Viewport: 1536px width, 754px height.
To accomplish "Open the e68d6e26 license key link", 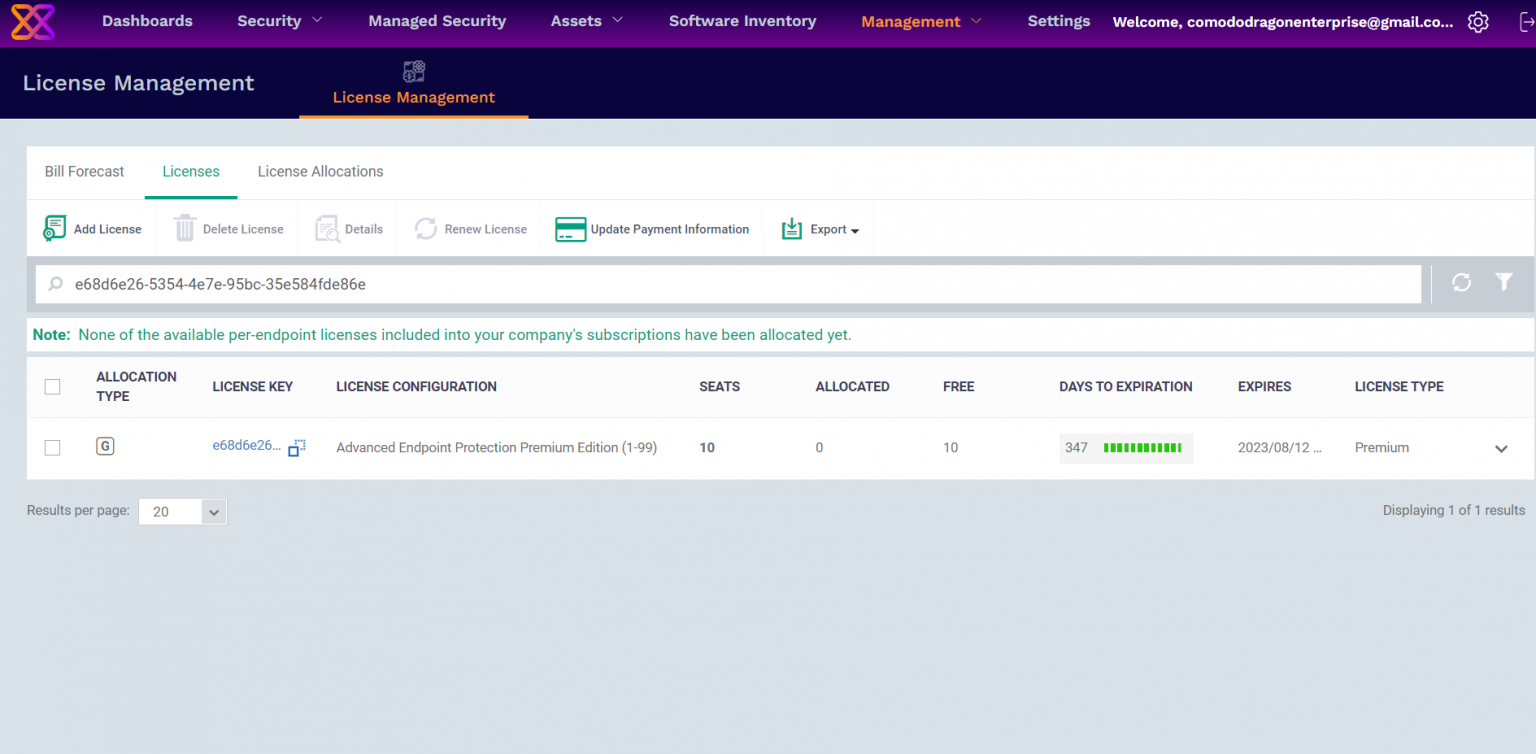I will pyautogui.click(x=246, y=446).
